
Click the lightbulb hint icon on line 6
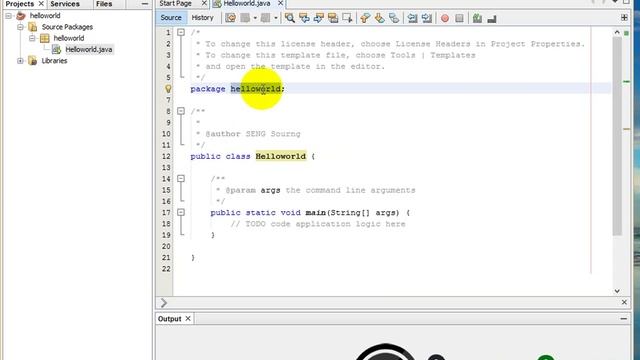168,89
